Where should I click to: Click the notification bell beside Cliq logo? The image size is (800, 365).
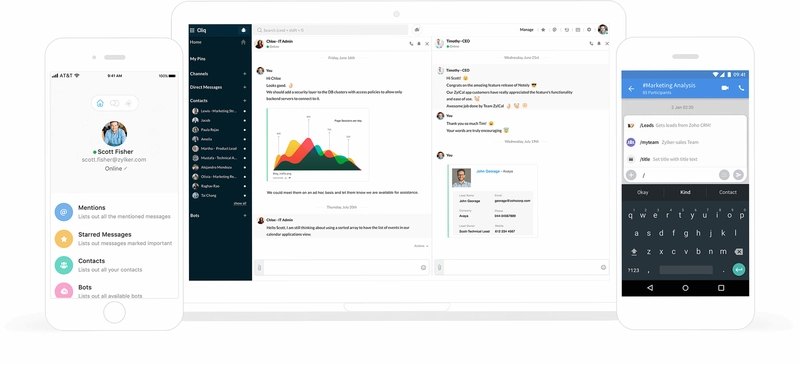[243, 30]
